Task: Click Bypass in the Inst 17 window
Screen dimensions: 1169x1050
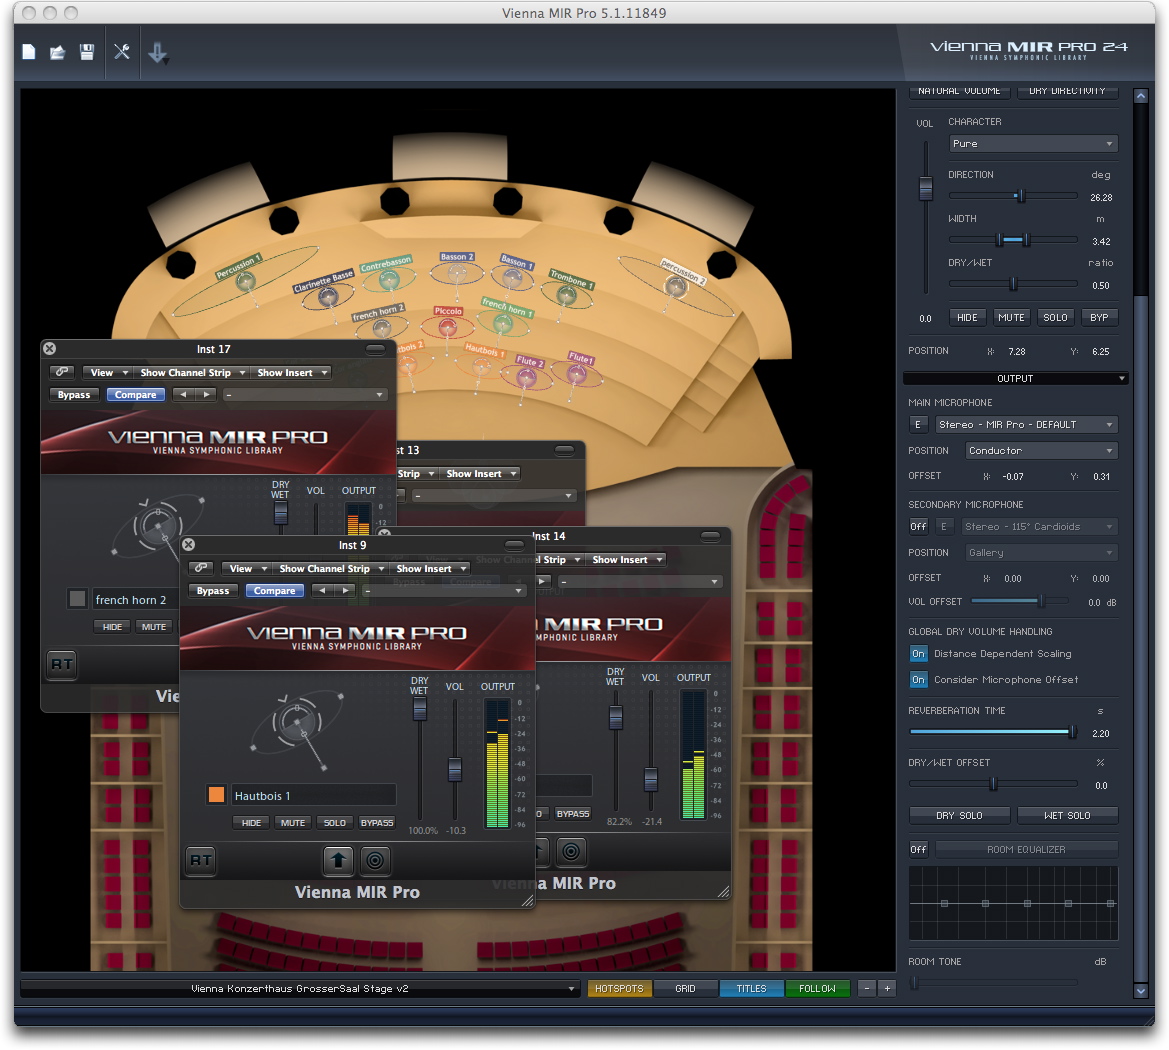Action: [x=74, y=394]
